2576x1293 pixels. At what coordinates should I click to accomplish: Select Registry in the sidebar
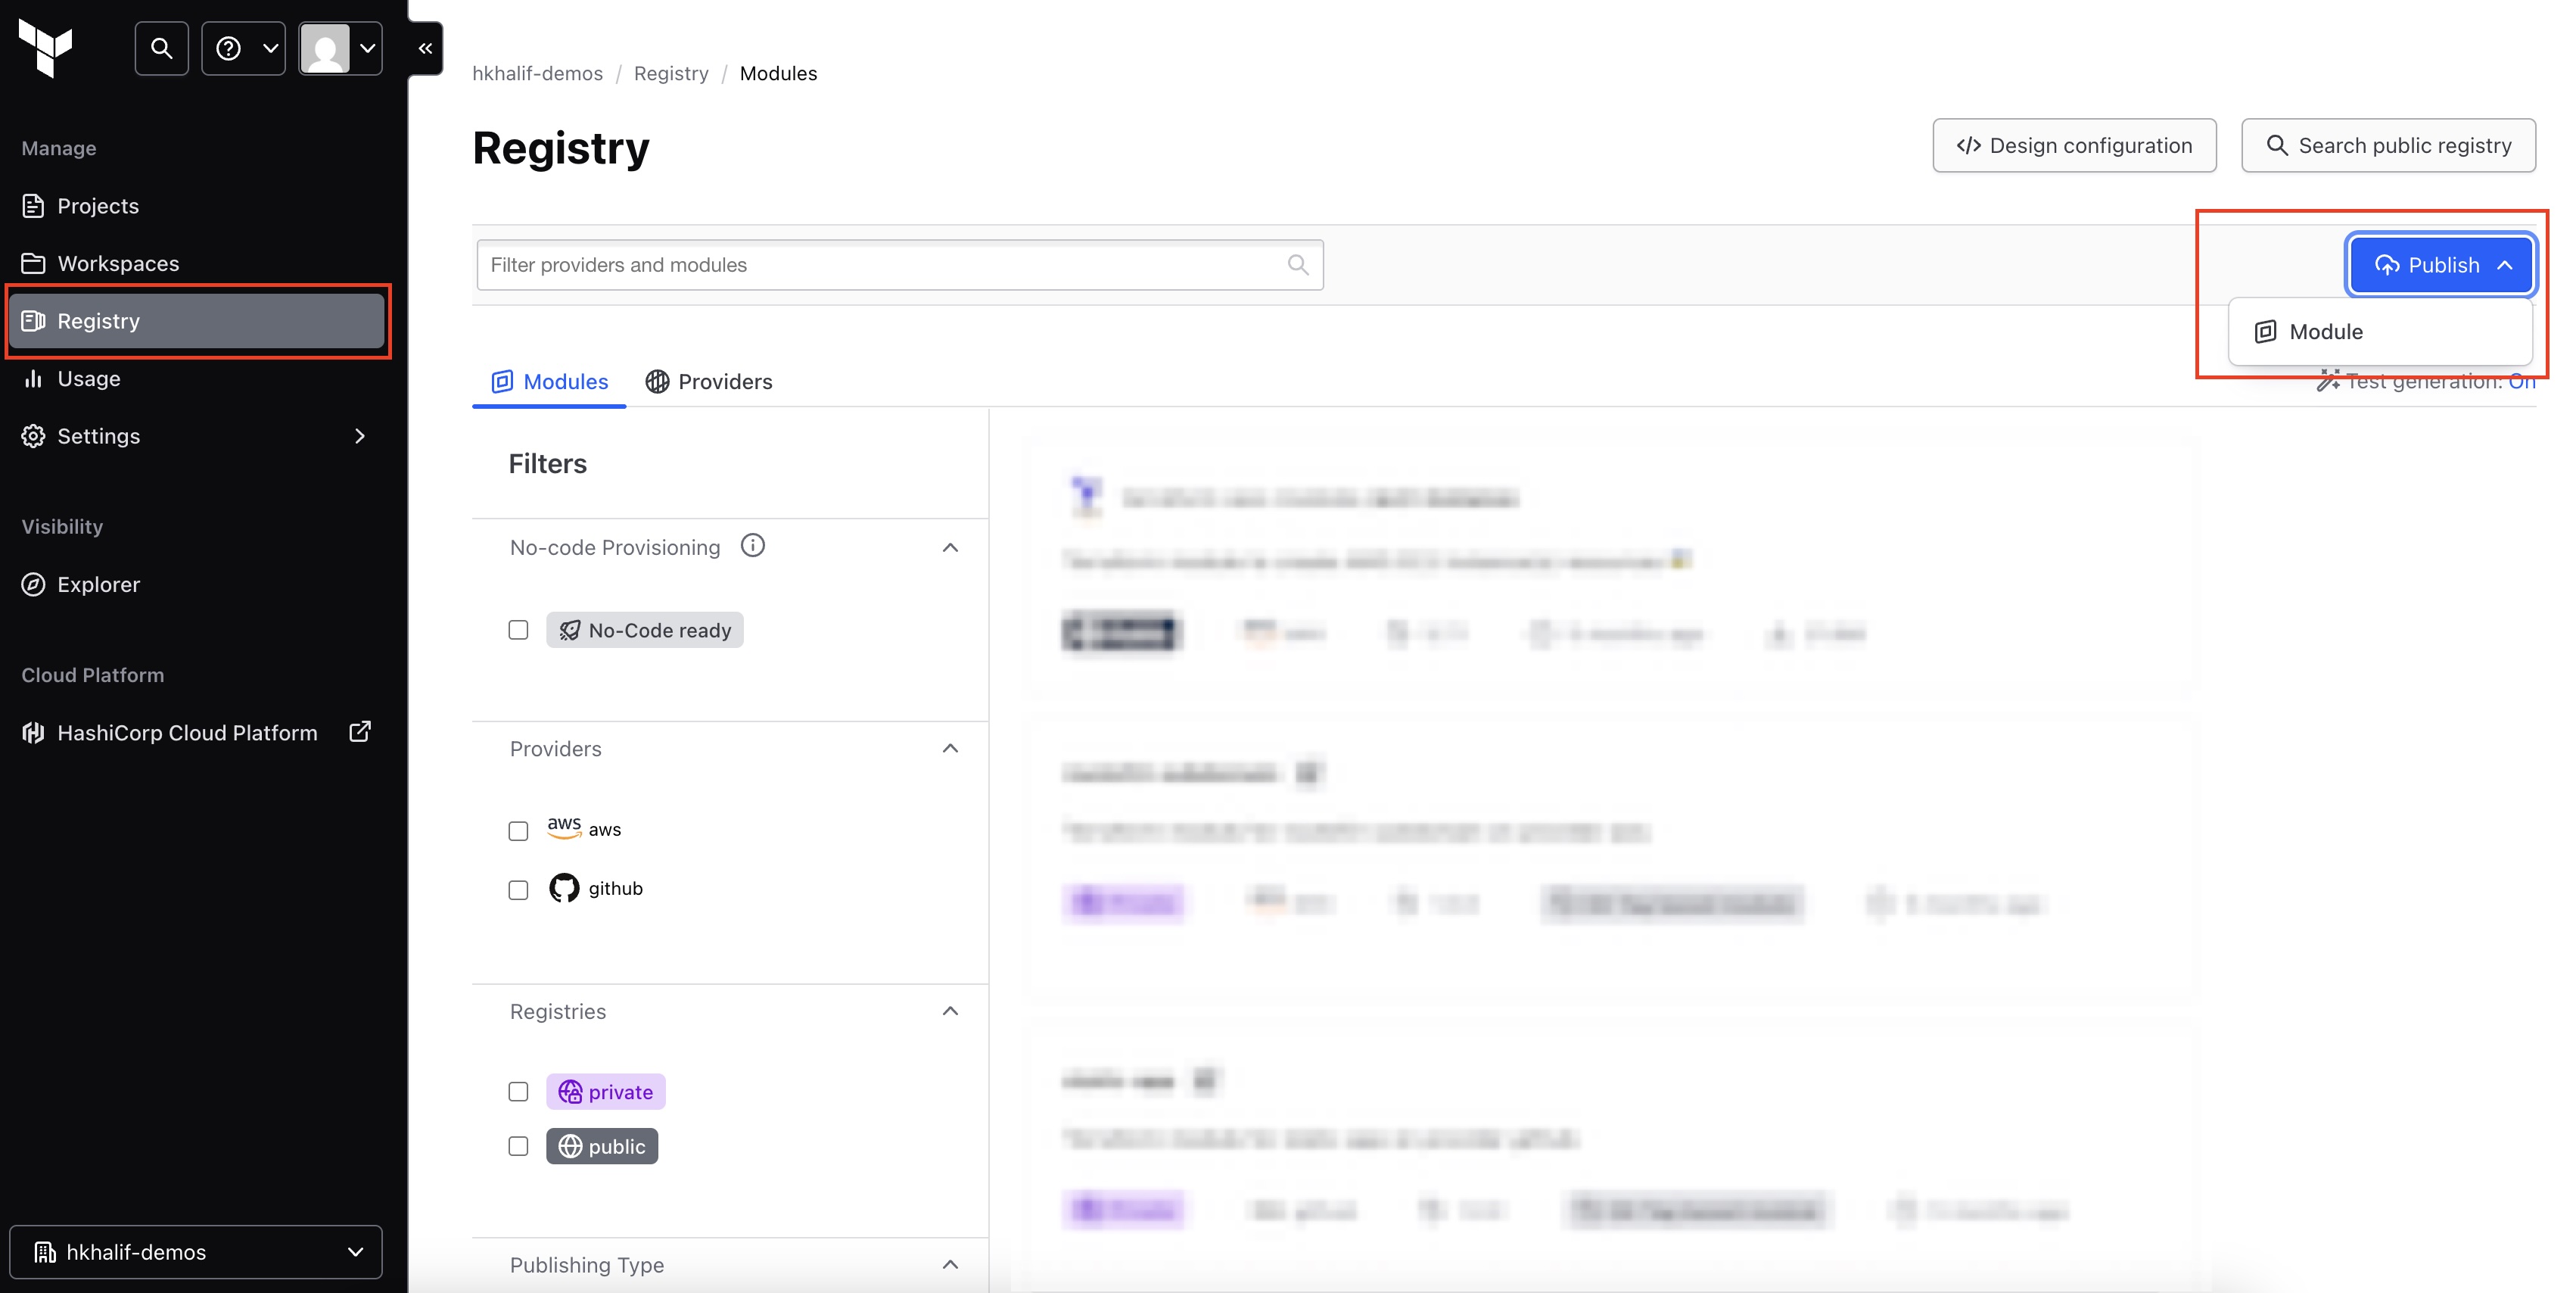coord(196,321)
